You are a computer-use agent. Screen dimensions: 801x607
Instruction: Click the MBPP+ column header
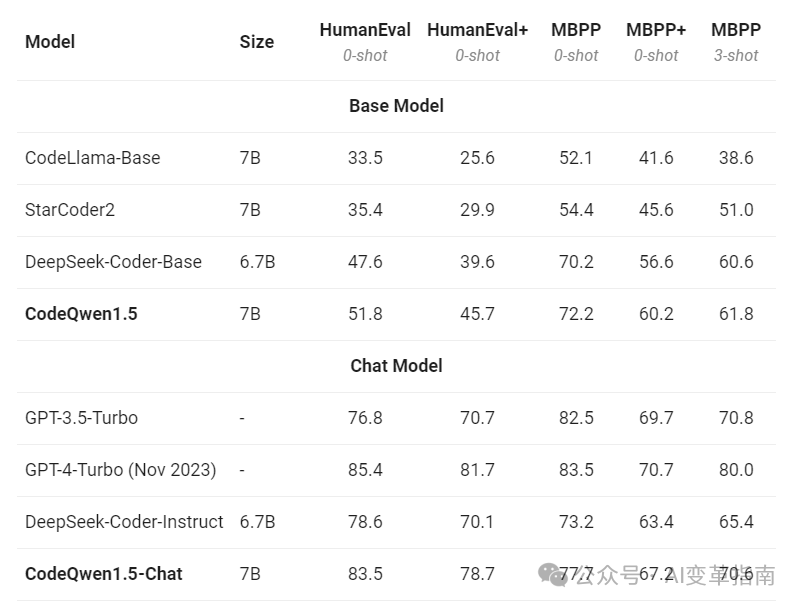pos(656,30)
